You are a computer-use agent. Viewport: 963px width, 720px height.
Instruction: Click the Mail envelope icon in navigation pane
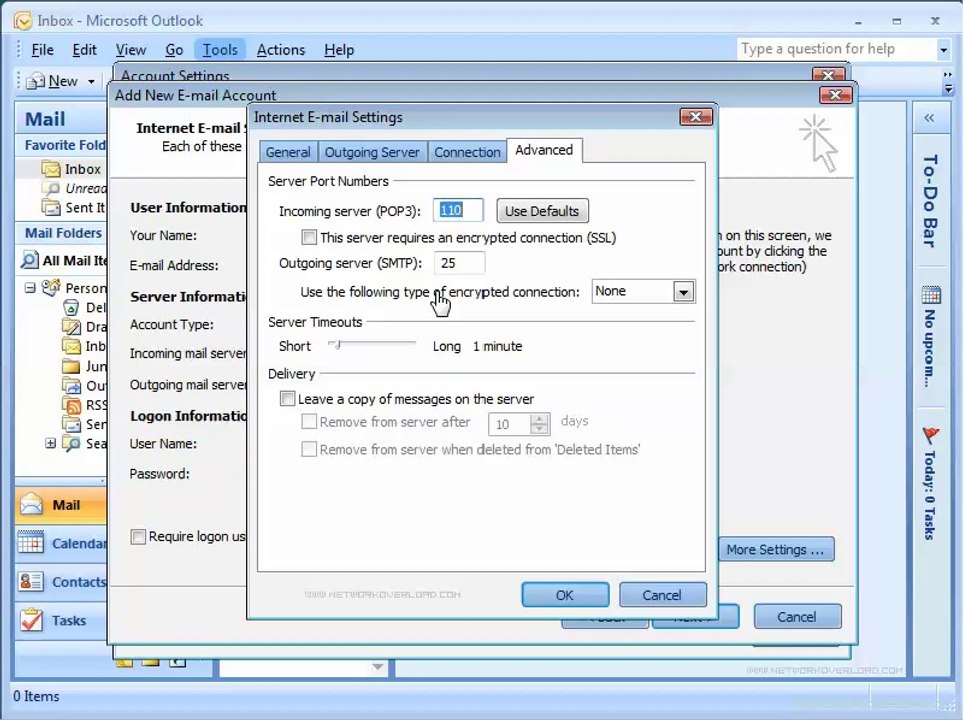coord(31,504)
